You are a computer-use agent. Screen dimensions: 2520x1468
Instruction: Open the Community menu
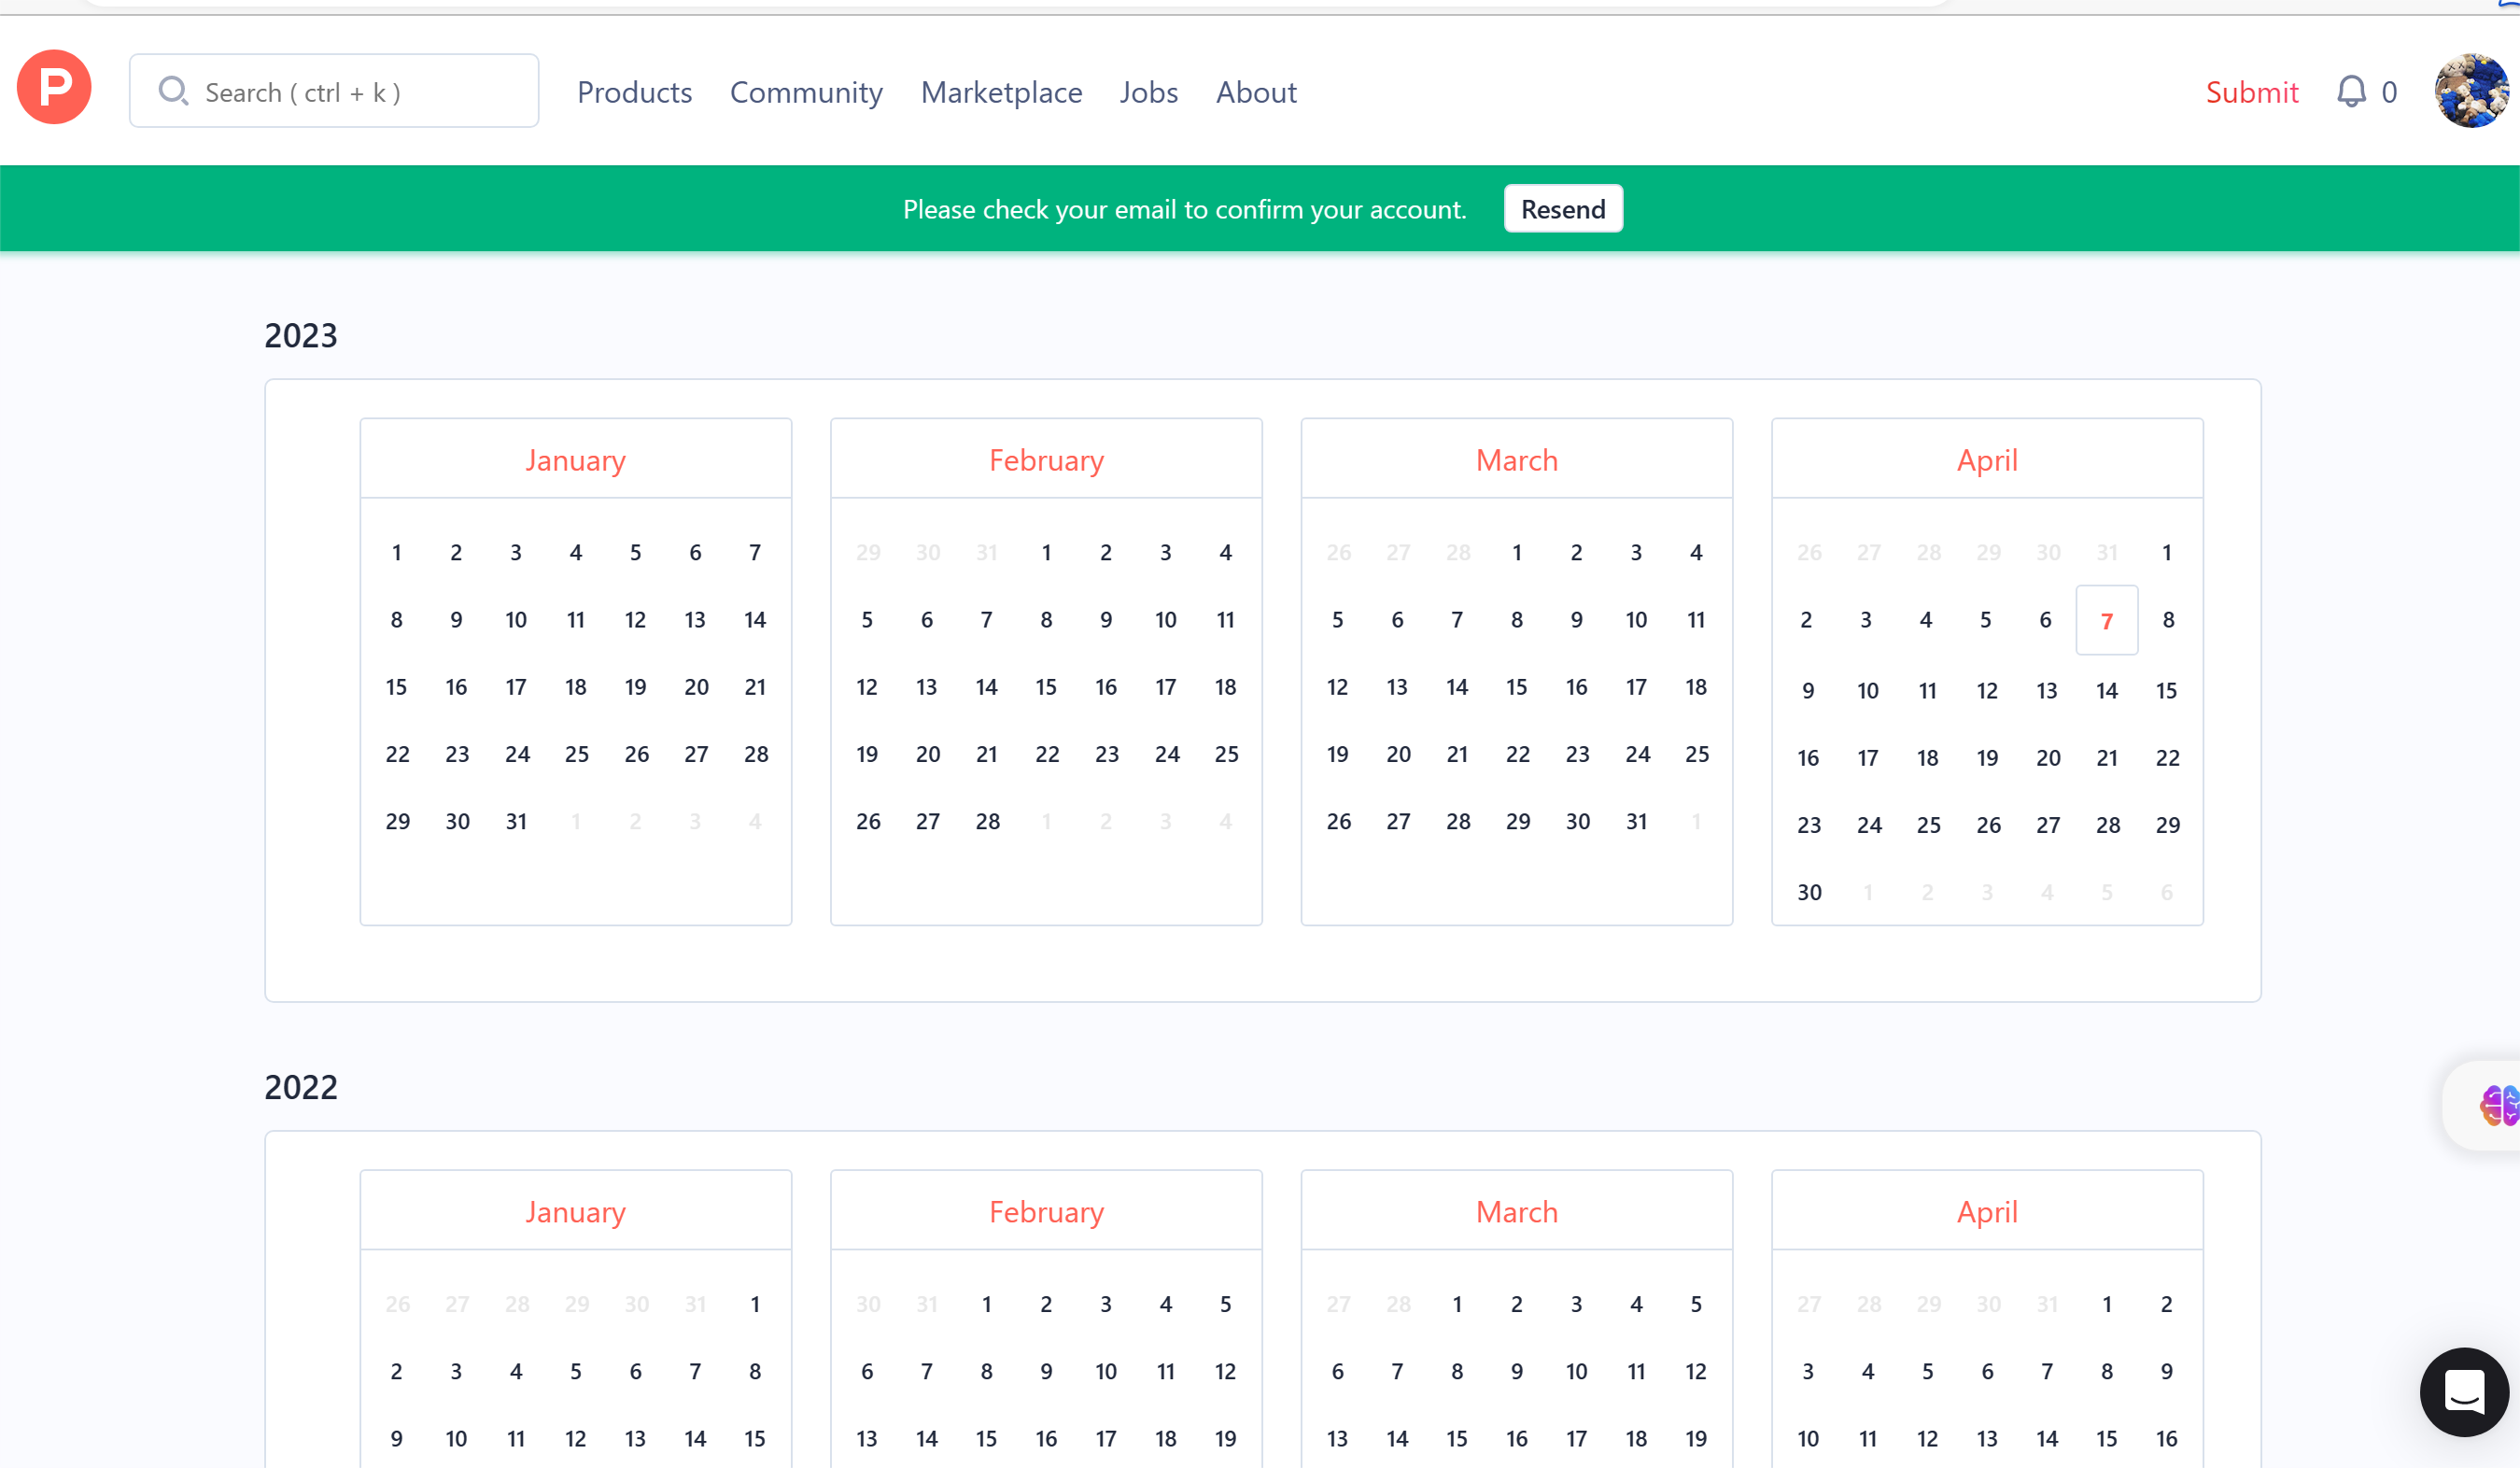[806, 92]
